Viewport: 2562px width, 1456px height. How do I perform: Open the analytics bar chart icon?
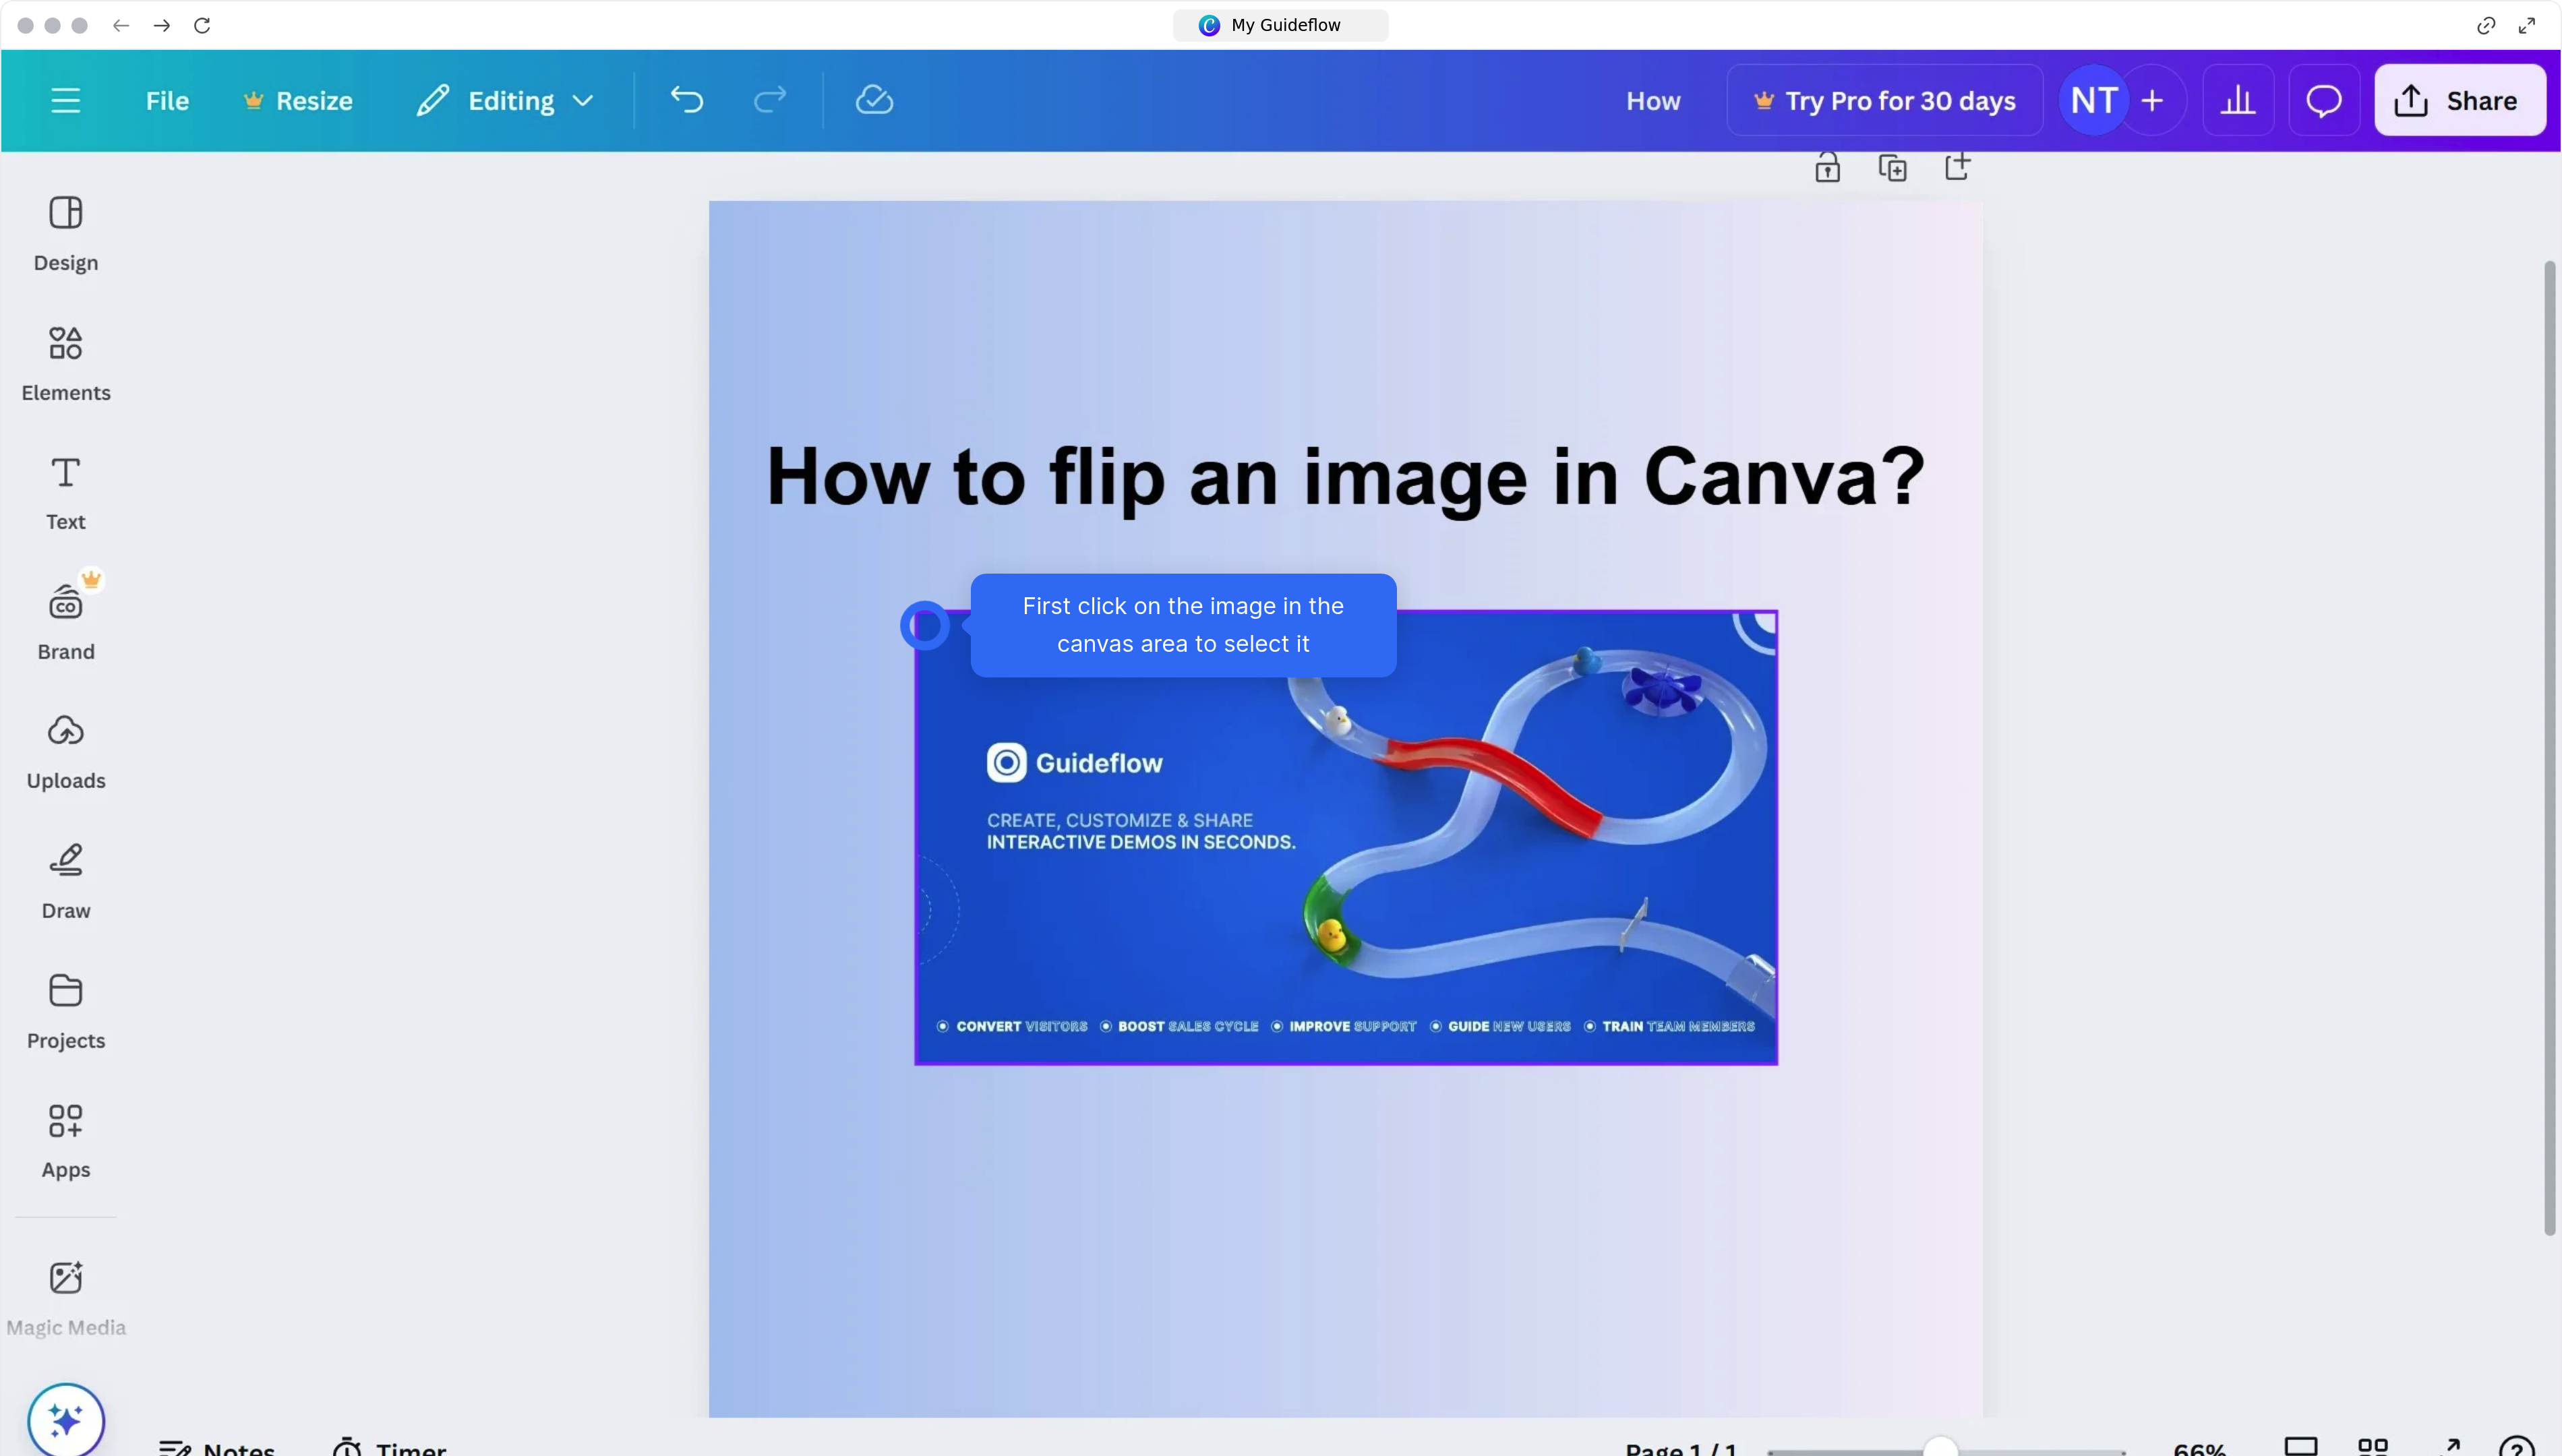coord(2238,100)
